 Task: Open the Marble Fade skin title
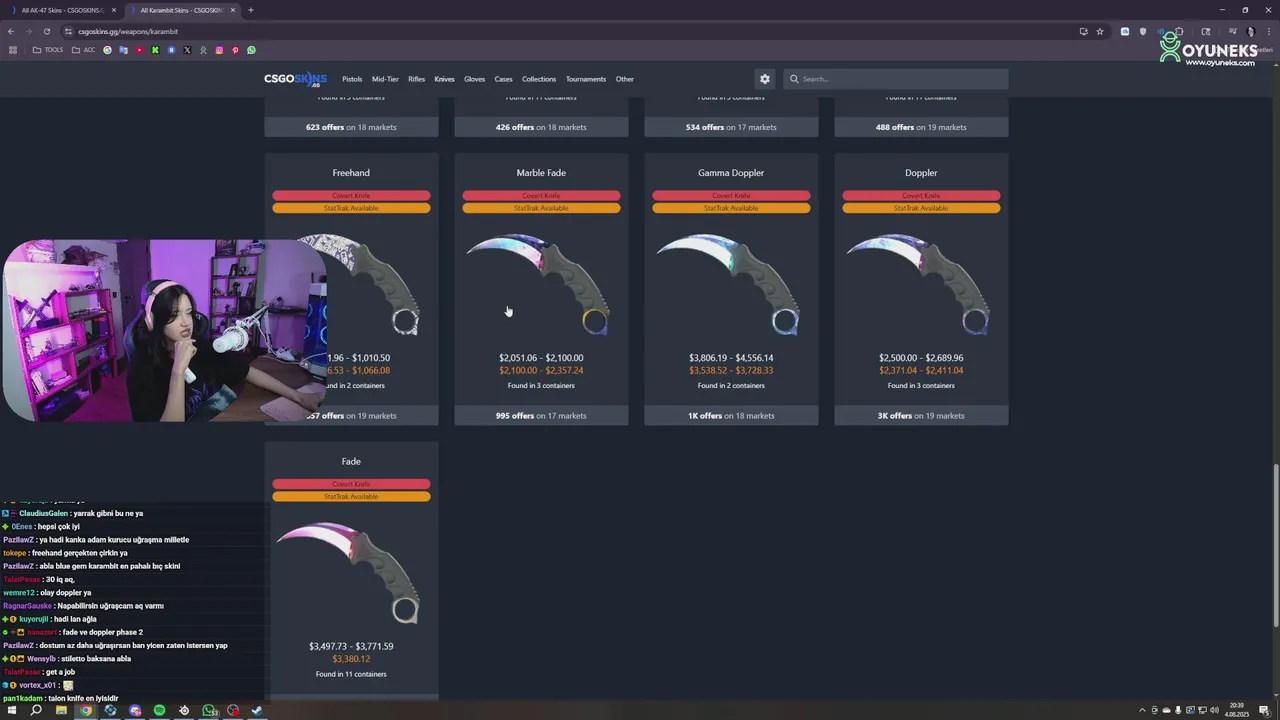point(541,173)
